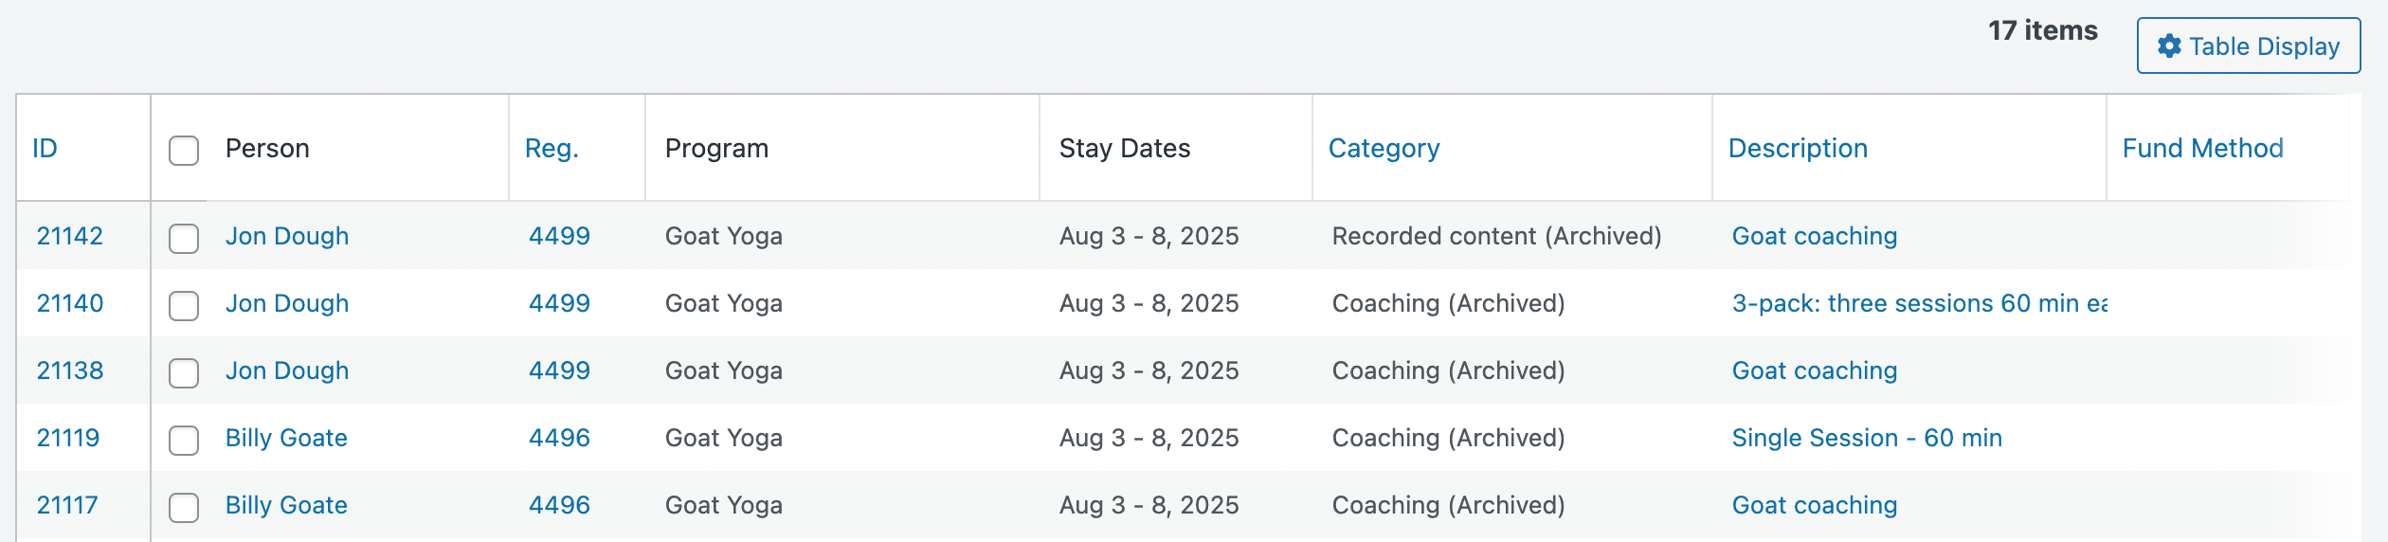Tick the checkbox for row 21138
2388x542 pixels.
pos(184,372)
